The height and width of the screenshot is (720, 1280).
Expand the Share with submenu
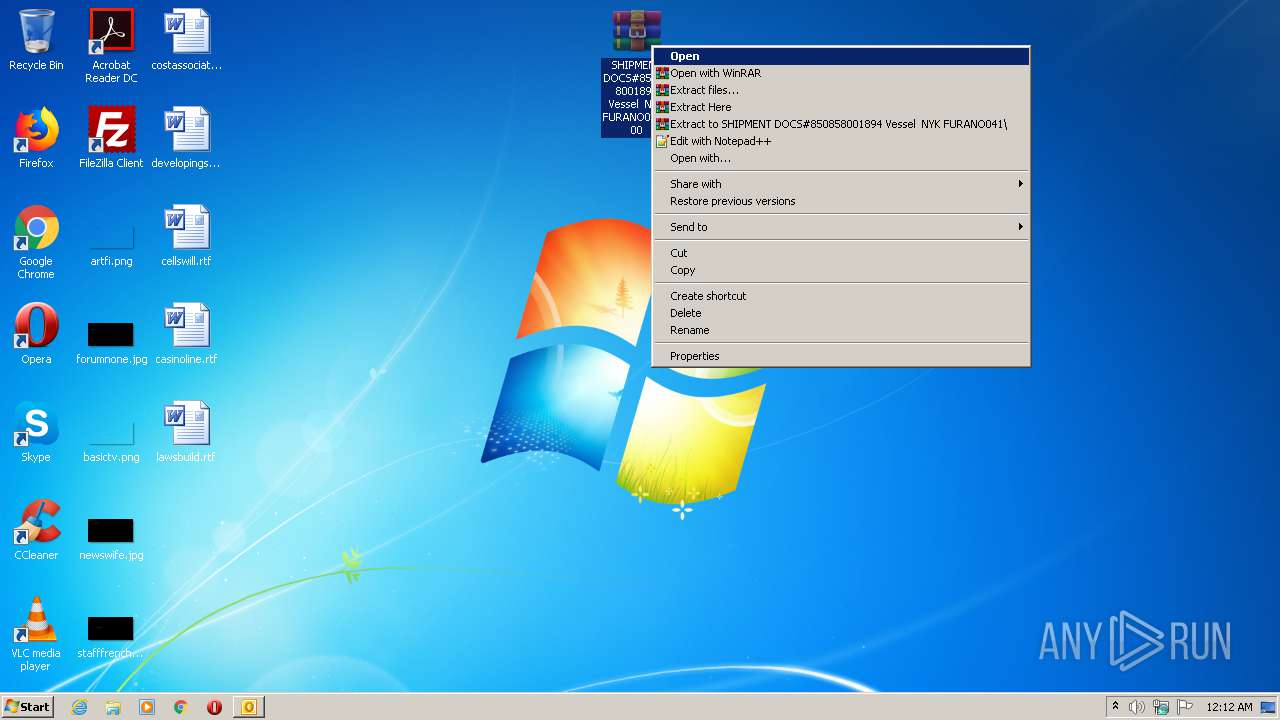[840, 184]
